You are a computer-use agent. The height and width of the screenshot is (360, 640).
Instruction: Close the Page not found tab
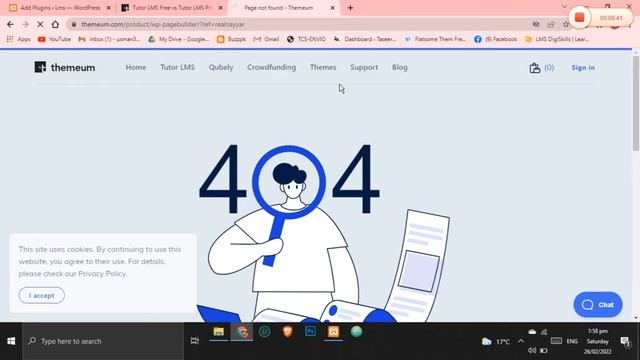click(332, 8)
